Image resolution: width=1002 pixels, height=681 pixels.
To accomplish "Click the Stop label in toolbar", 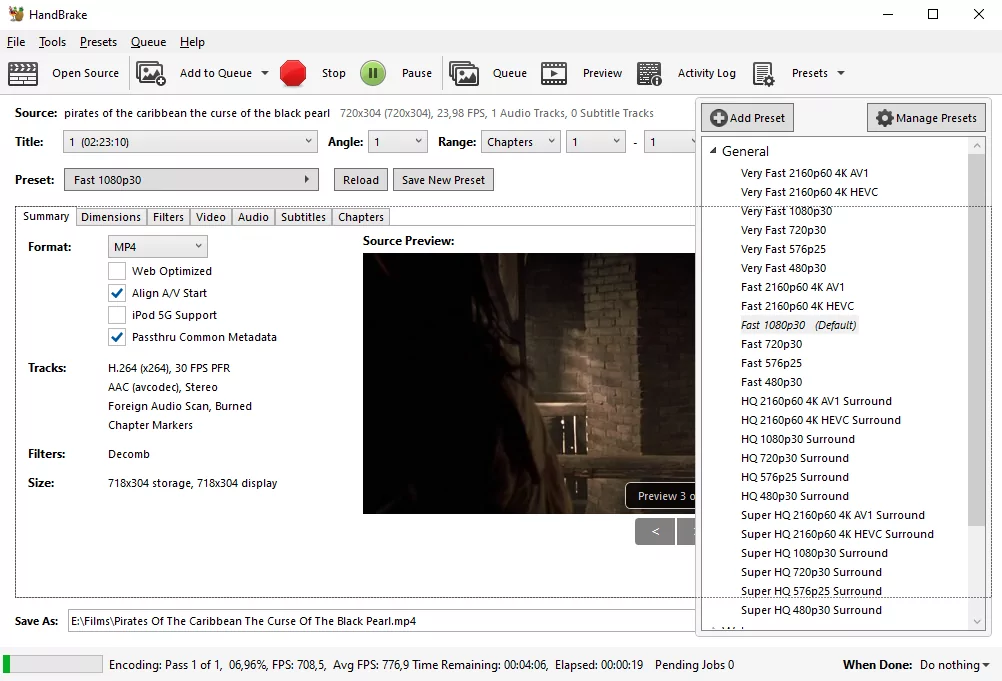I will coord(334,73).
